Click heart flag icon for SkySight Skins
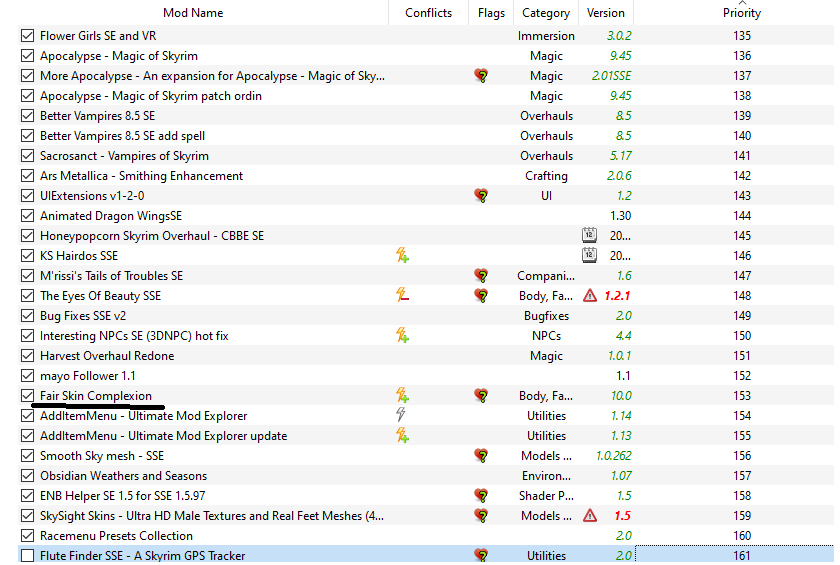This screenshot has width=840, height=565. [x=481, y=516]
